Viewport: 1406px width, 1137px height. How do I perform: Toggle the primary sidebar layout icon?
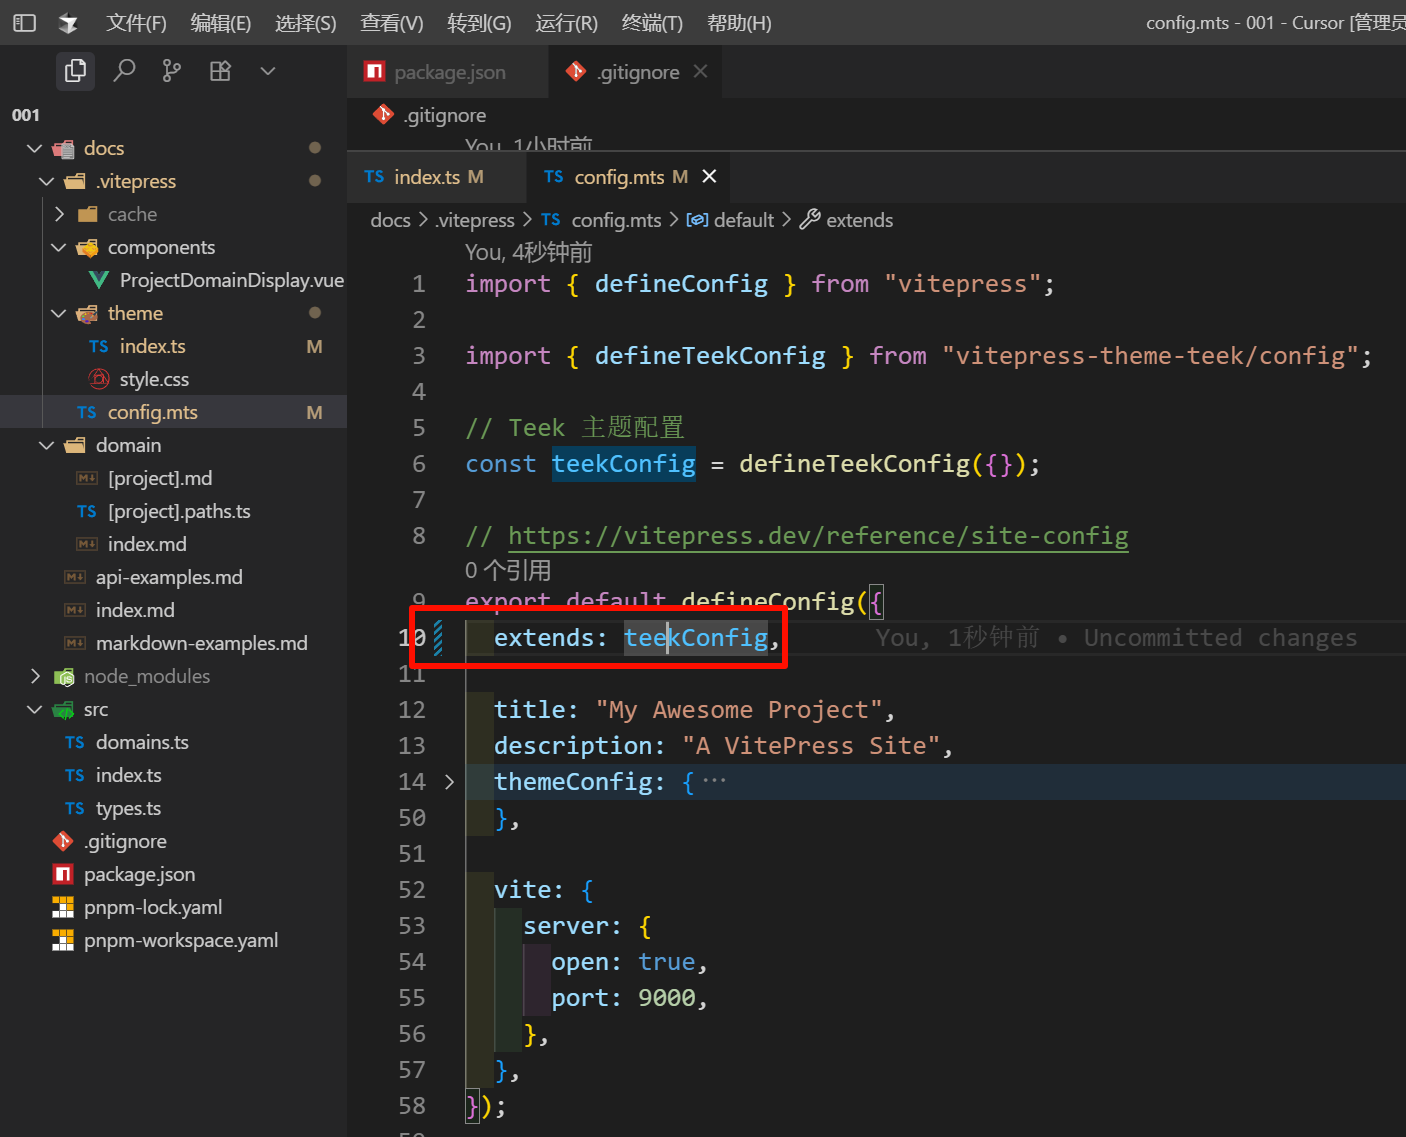[x=25, y=22]
